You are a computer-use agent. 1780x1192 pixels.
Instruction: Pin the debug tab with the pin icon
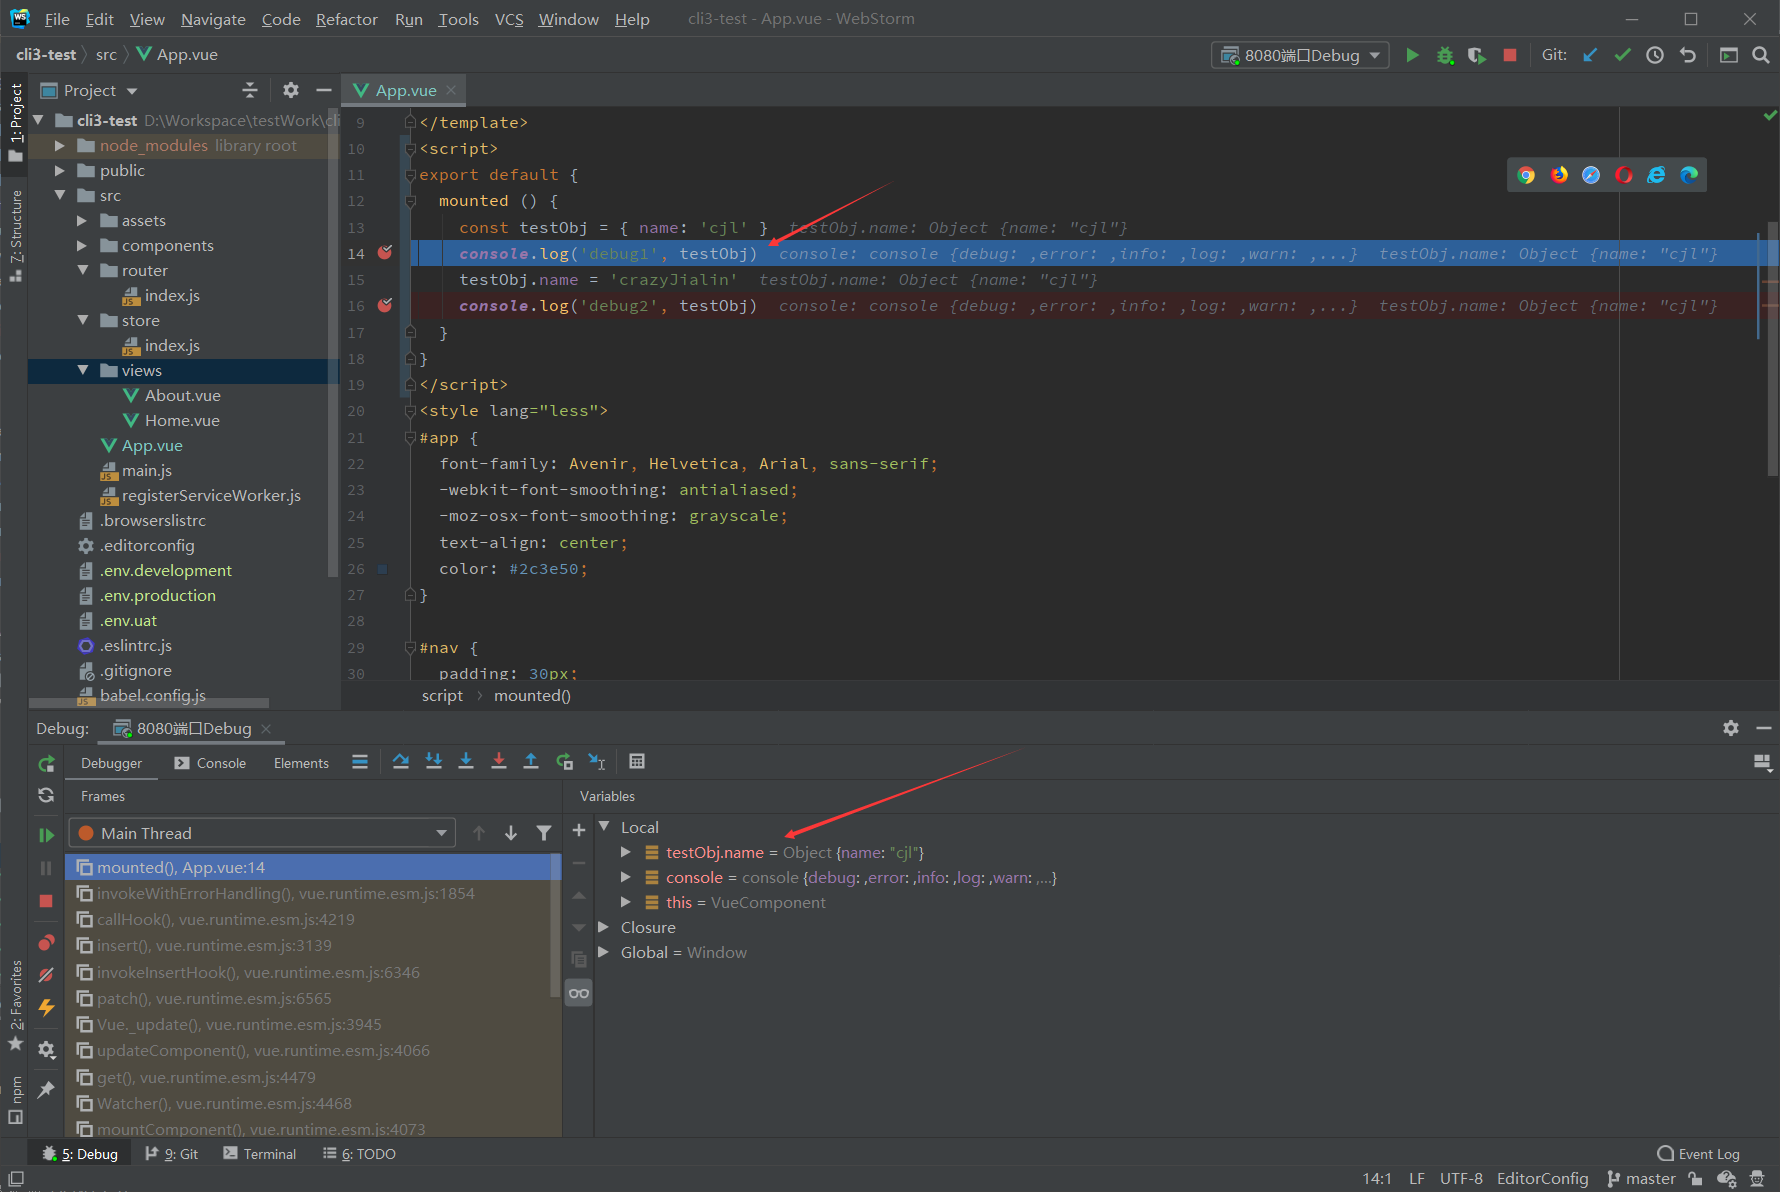tap(46, 1090)
